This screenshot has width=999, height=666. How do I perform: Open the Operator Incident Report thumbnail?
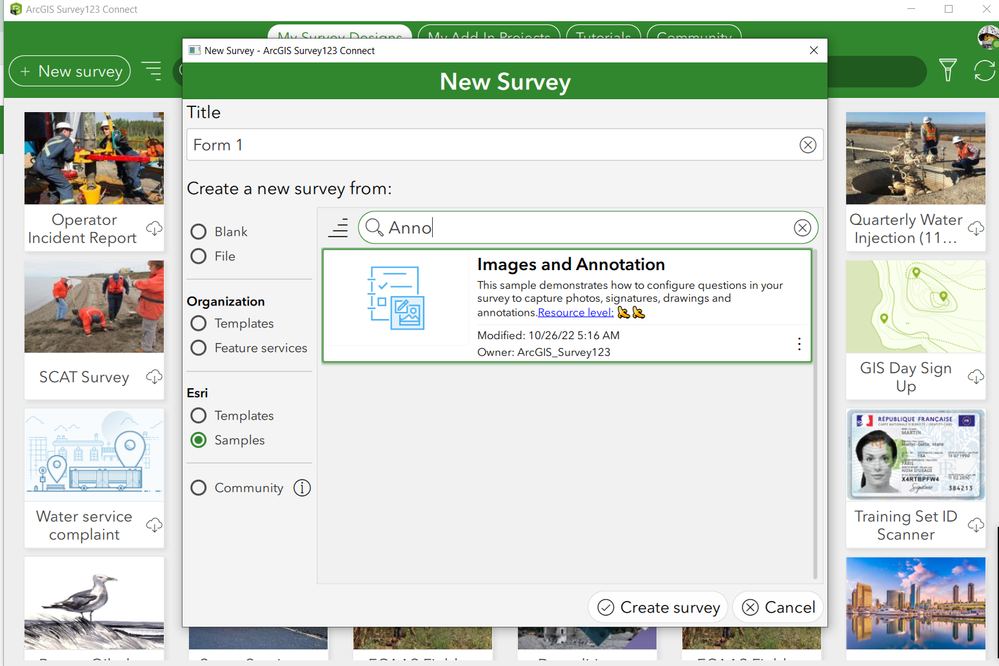coord(94,159)
